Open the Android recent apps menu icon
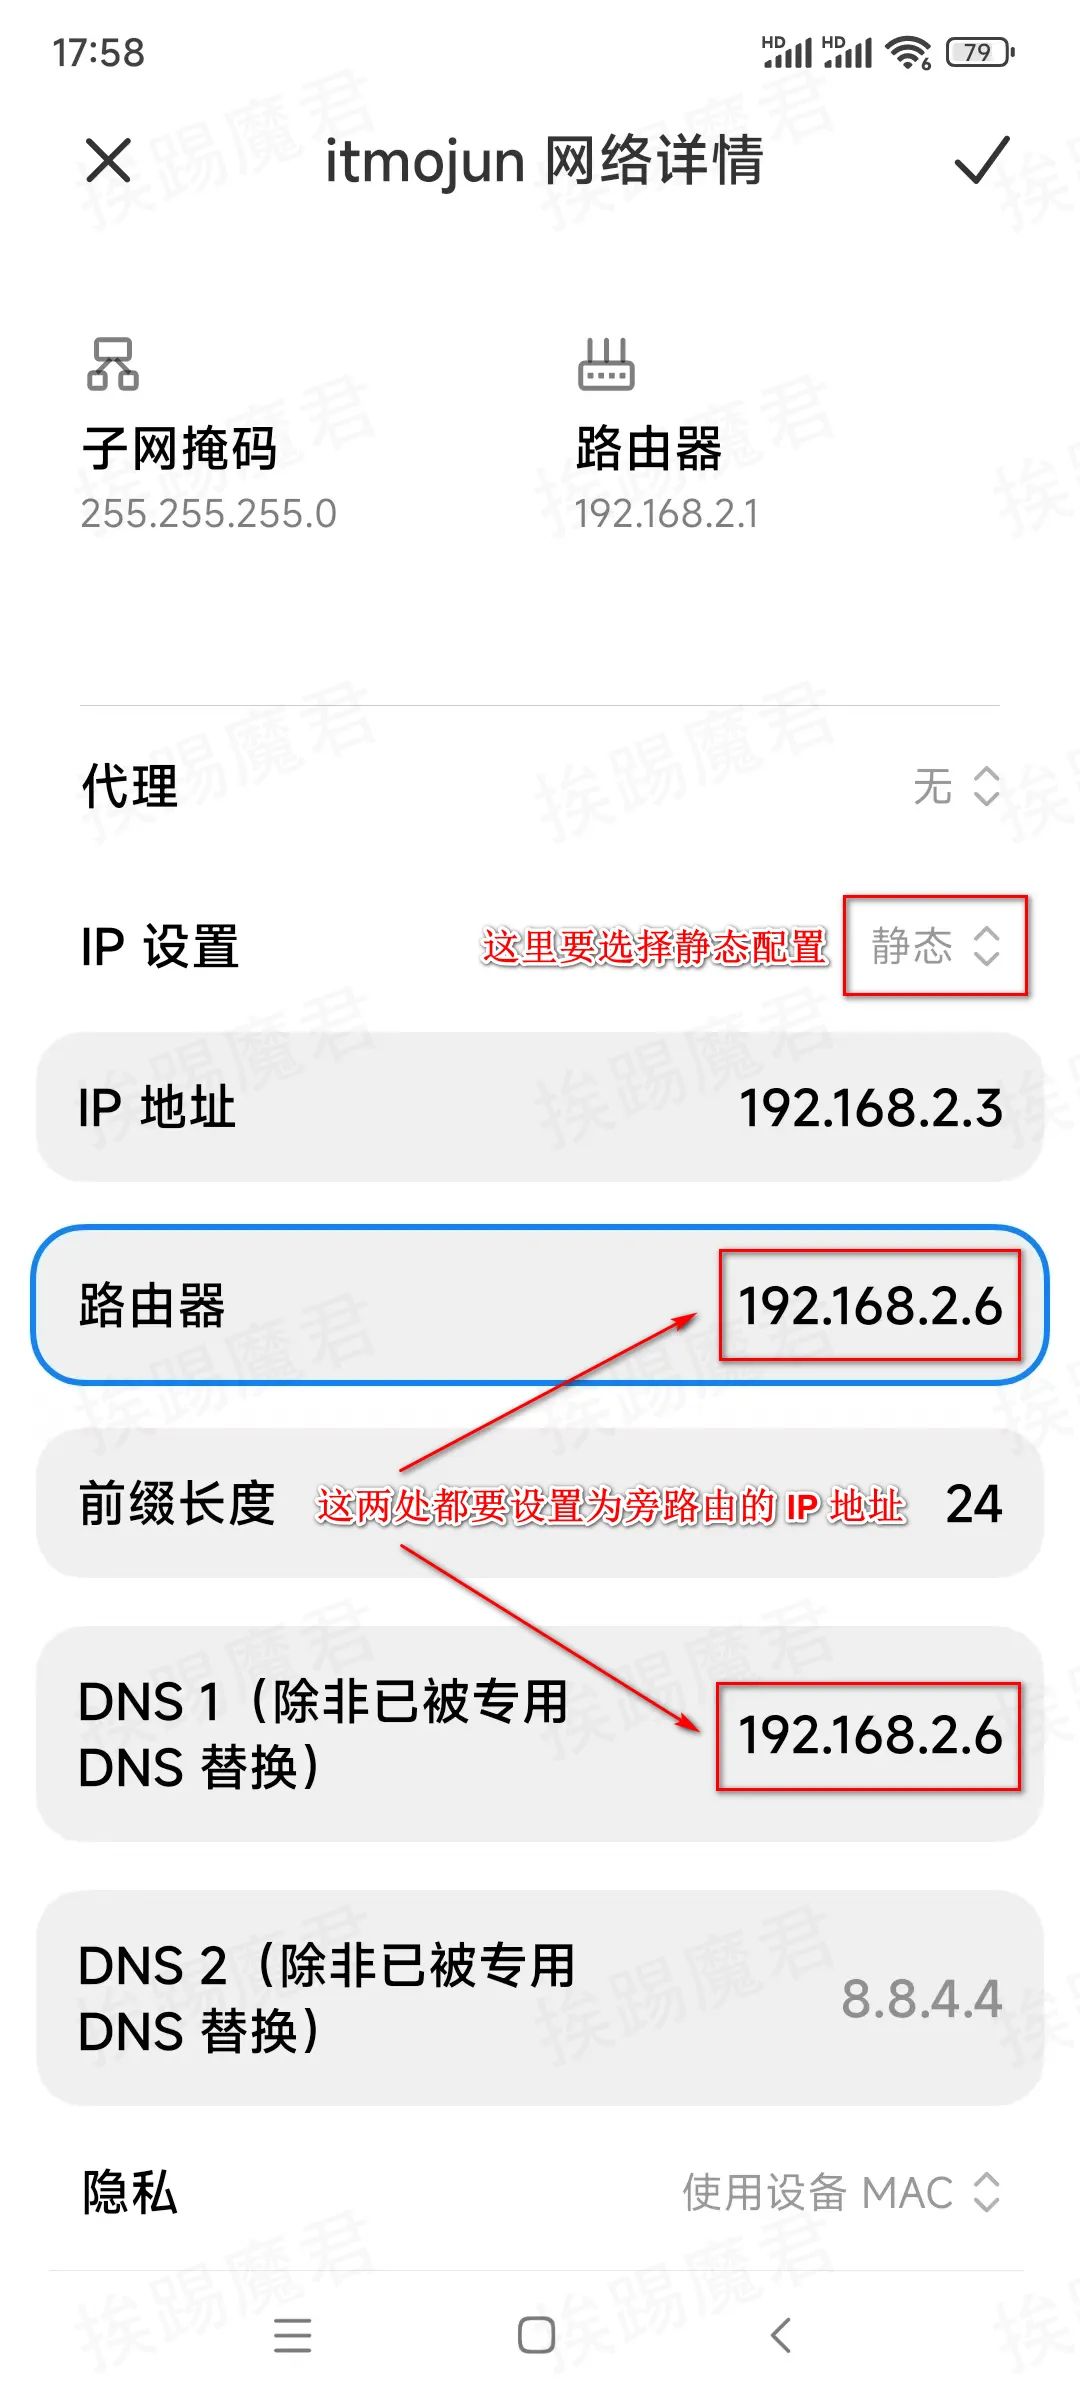 tap(293, 2335)
